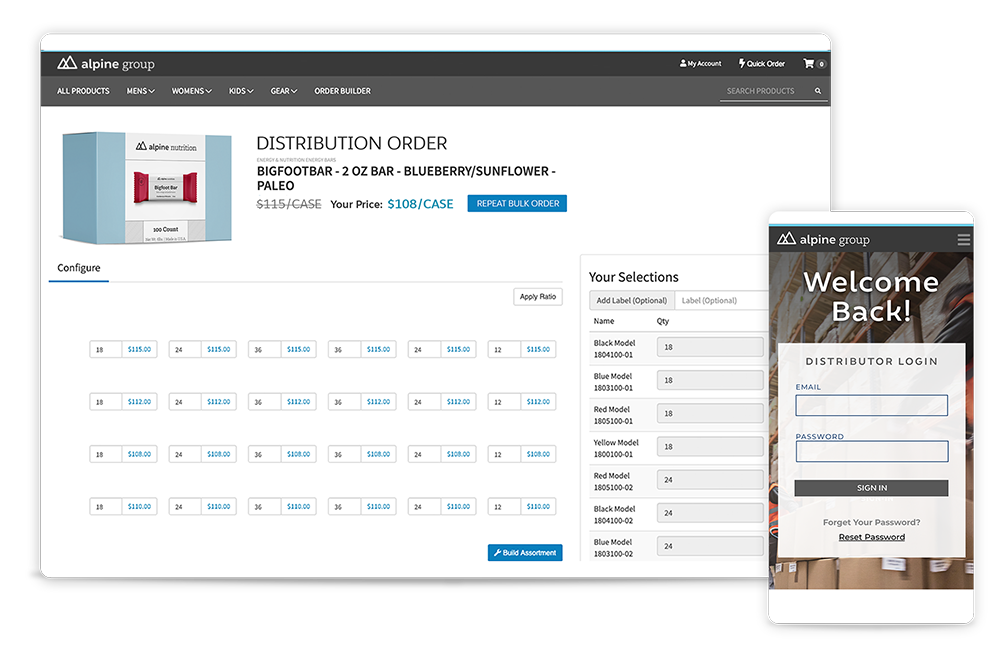
Task: Expand the Womens dropdown menu
Action: click(191, 91)
